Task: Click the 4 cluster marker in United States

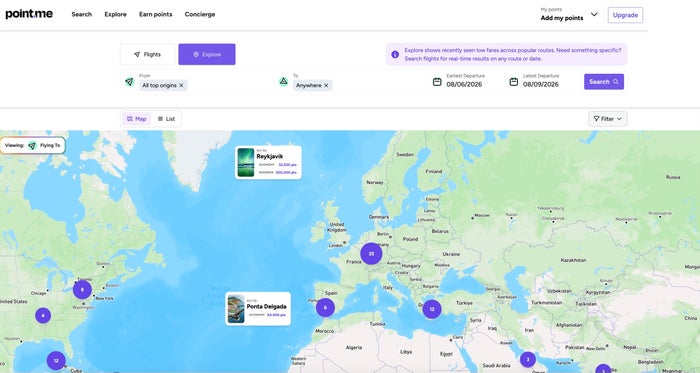Action: click(43, 315)
